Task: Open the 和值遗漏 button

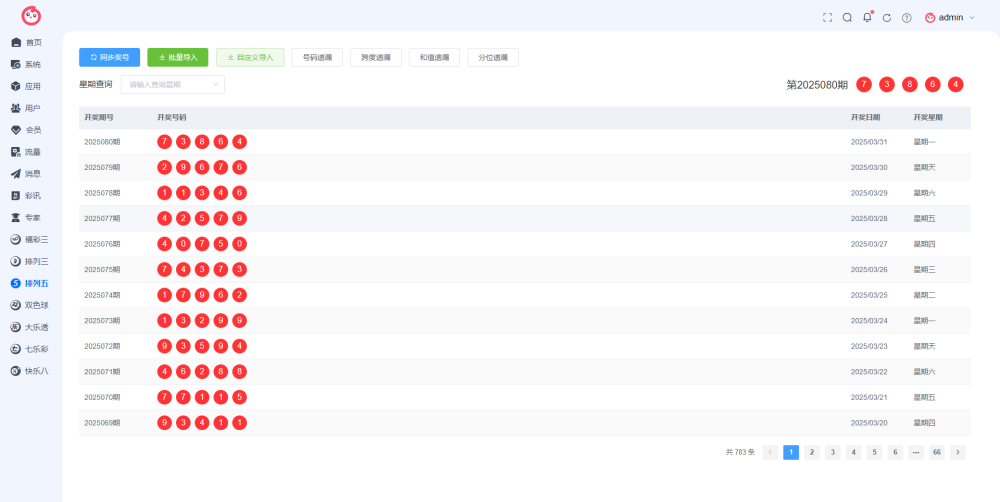Action: (434, 57)
